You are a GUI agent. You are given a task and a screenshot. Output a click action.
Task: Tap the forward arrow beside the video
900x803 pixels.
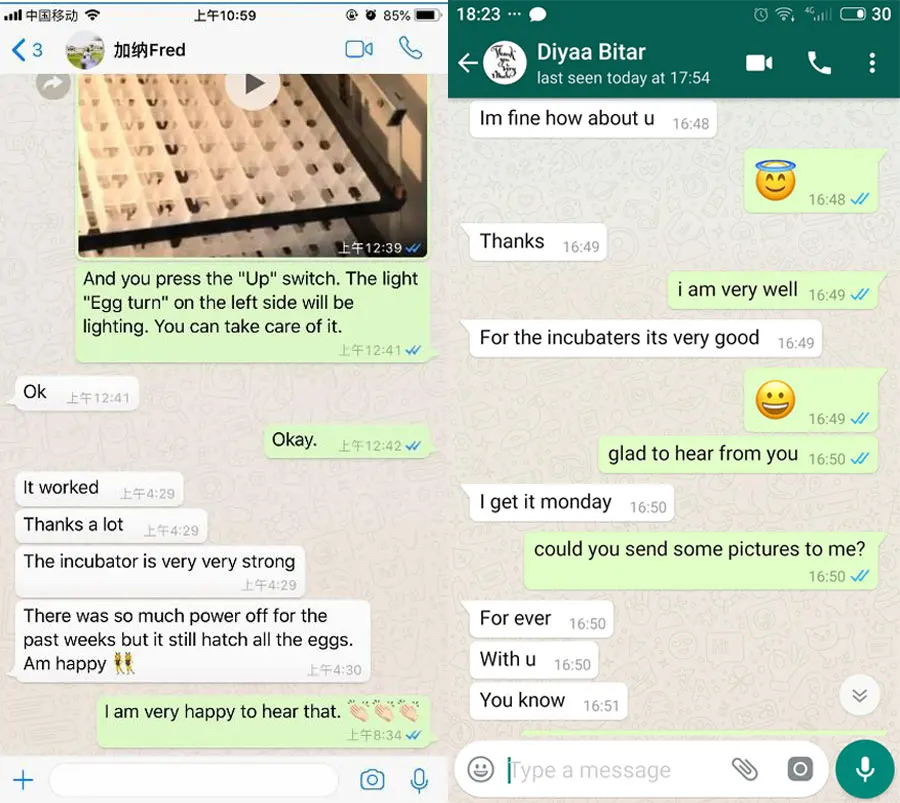click(53, 84)
